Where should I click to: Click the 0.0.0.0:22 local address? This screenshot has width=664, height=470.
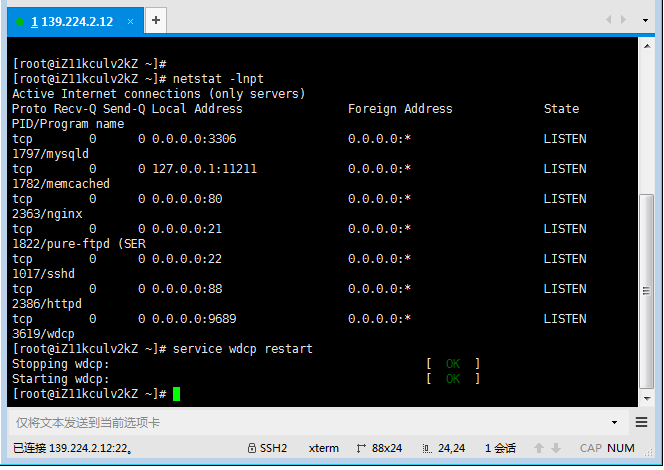click(187, 259)
